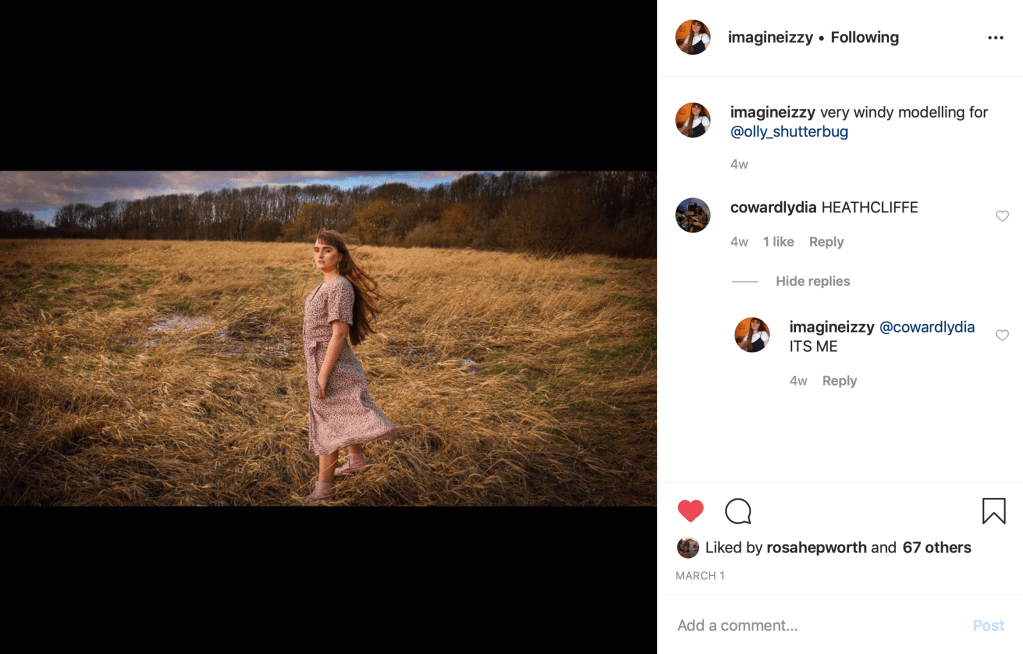Open the three-dot more options menu

(995, 38)
